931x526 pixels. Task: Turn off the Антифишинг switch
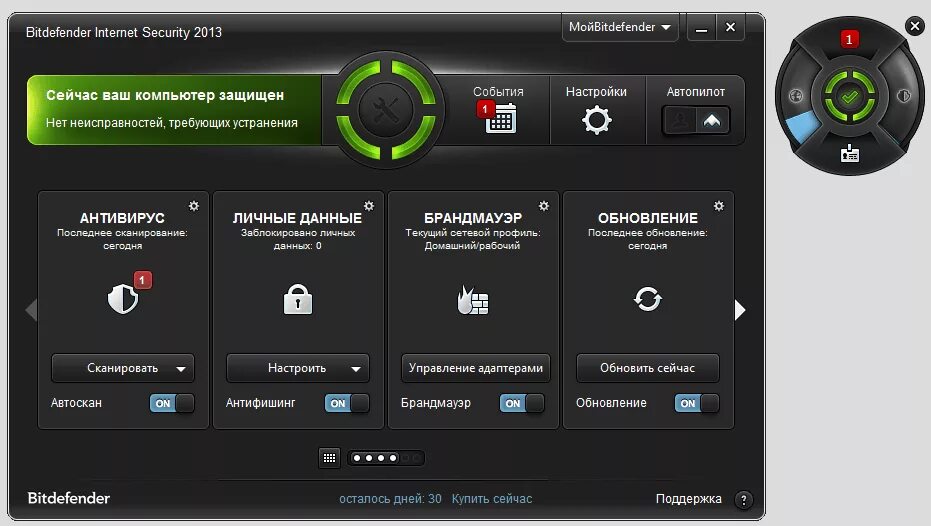pyautogui.click(x=347, y=404)
